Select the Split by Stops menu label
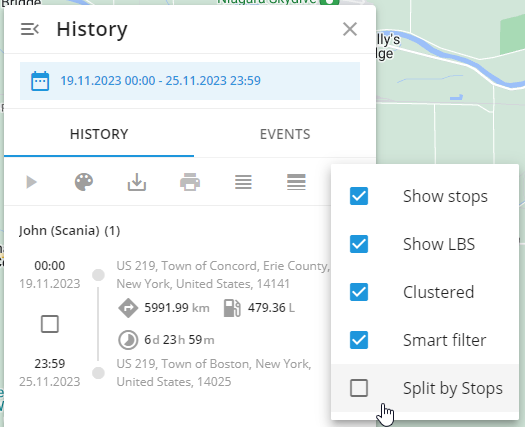Screen dimensions: 525x427 point(453,389)
